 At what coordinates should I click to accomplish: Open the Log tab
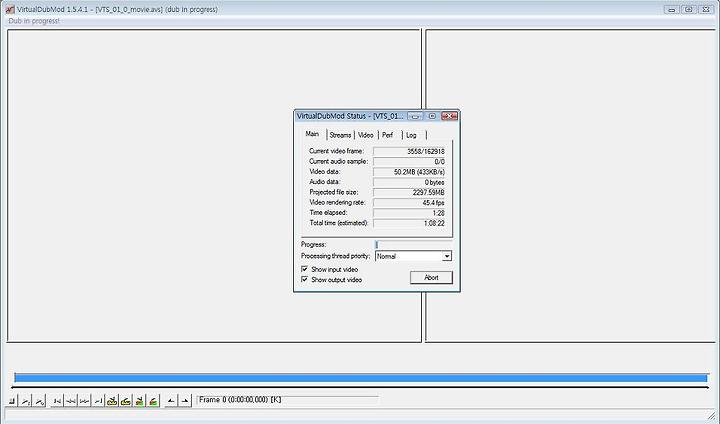click(411, 135)
